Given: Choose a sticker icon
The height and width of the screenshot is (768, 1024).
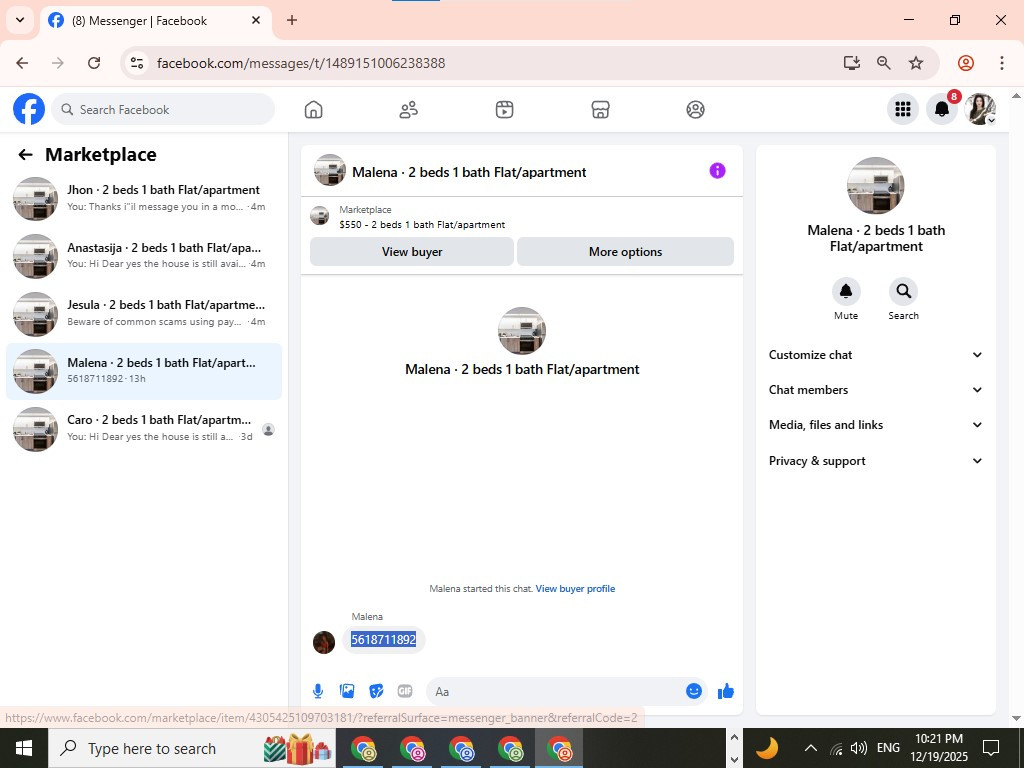Looking at the screenshot, I should pyautogui.click(x=376, y=691).
